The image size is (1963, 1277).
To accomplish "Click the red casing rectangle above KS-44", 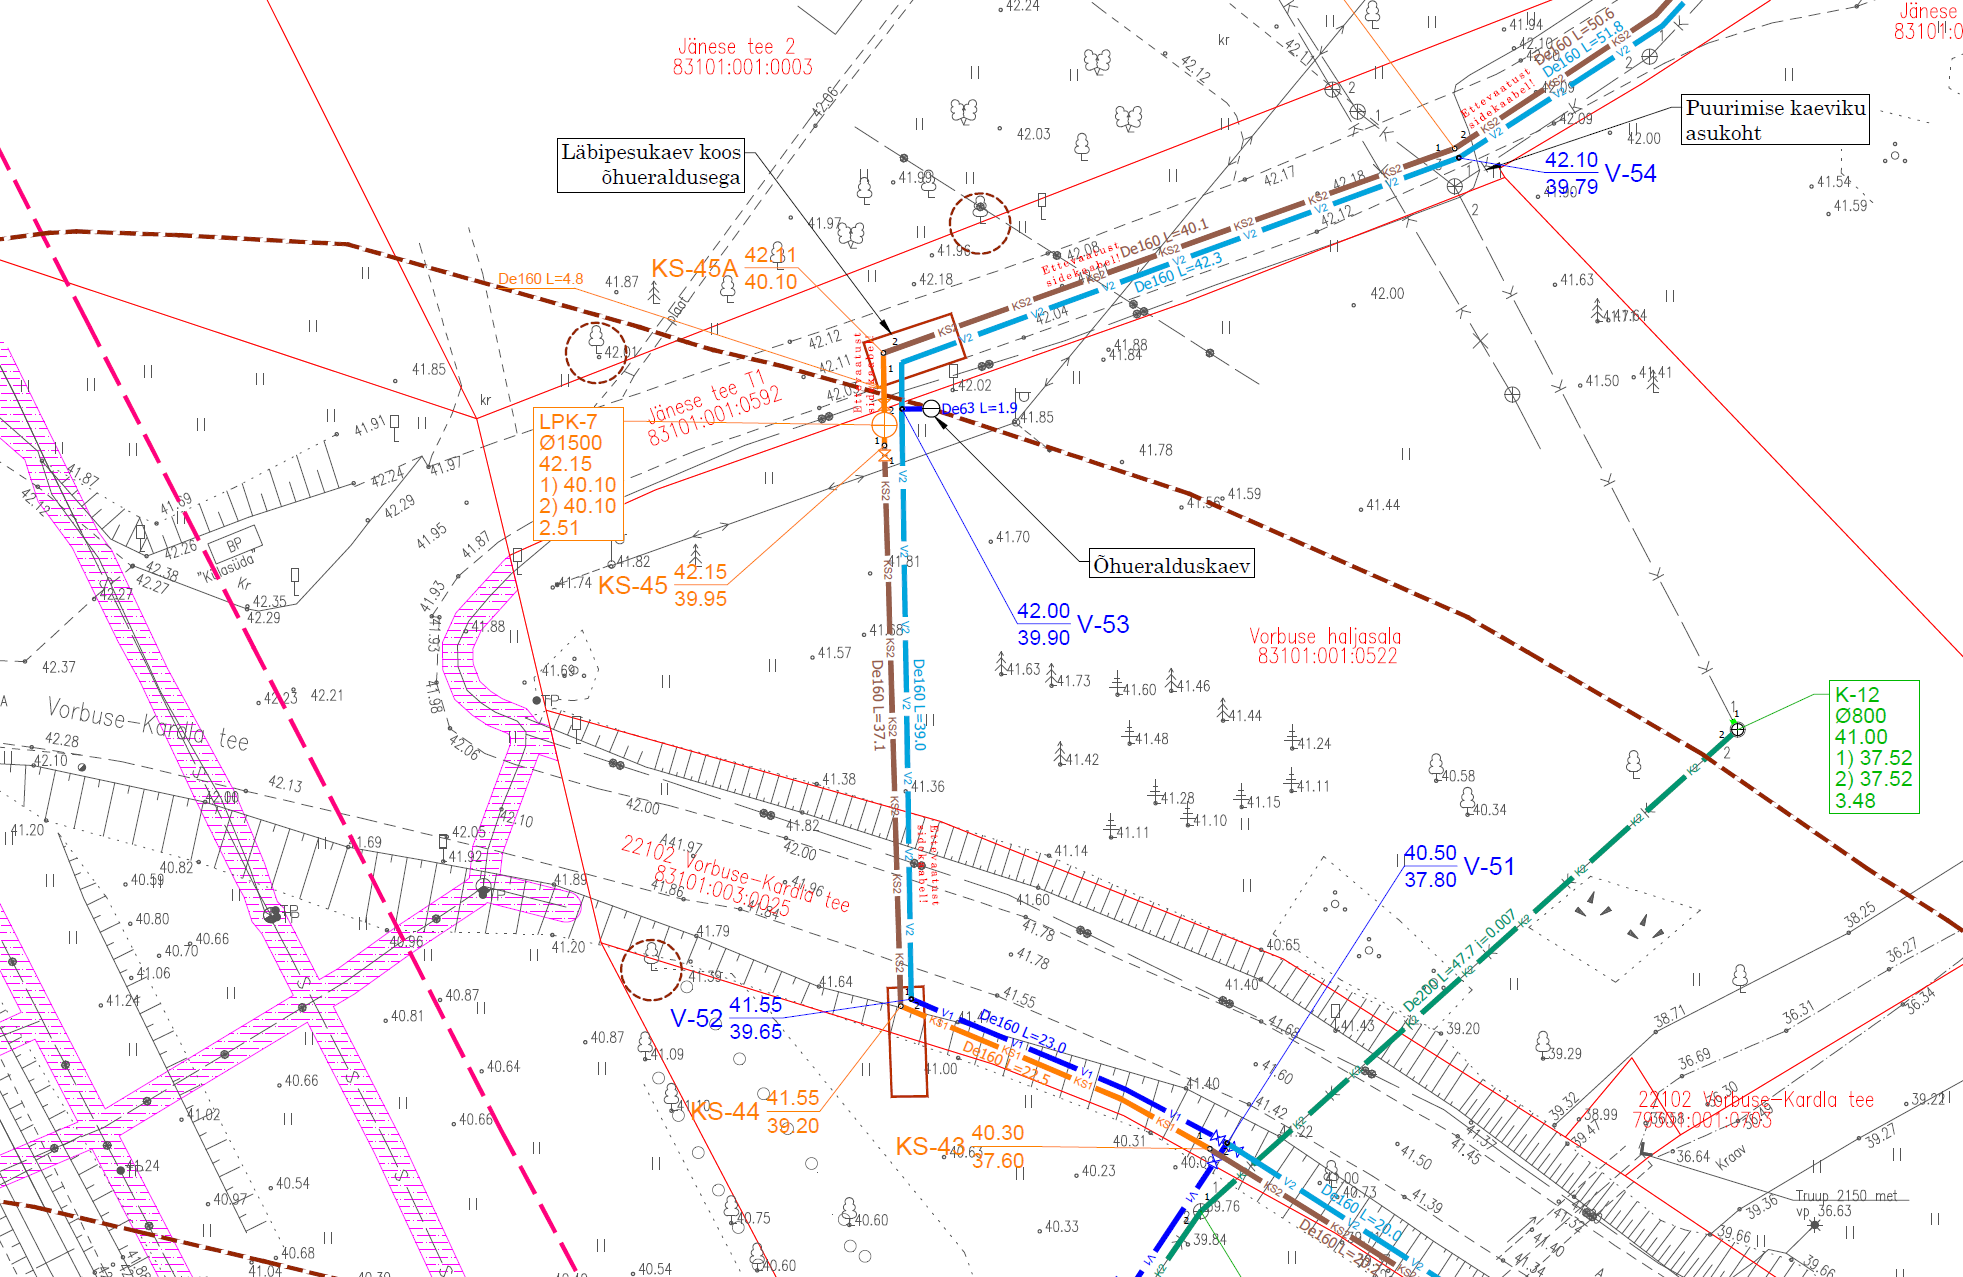I will pyautogui.click(x=908, y=1043).
